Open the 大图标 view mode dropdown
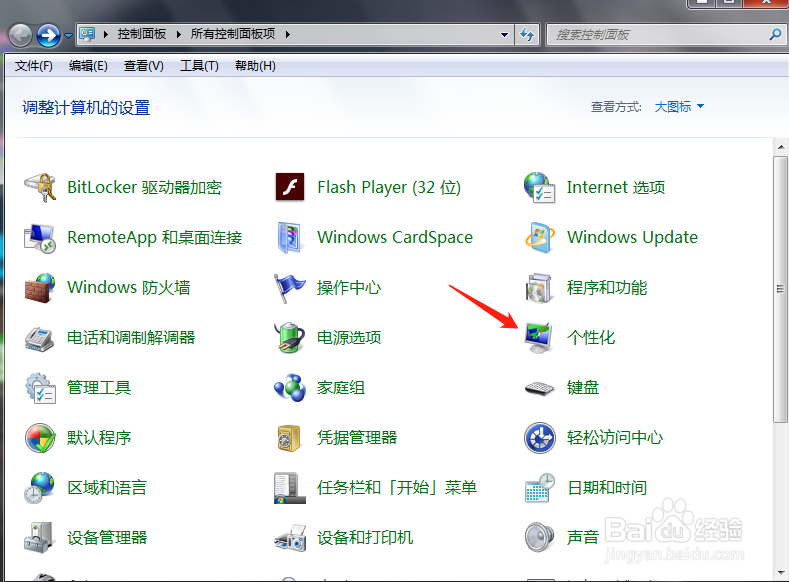Image resolution: width=789 pixels, height=582 pixels. (679, 107)
